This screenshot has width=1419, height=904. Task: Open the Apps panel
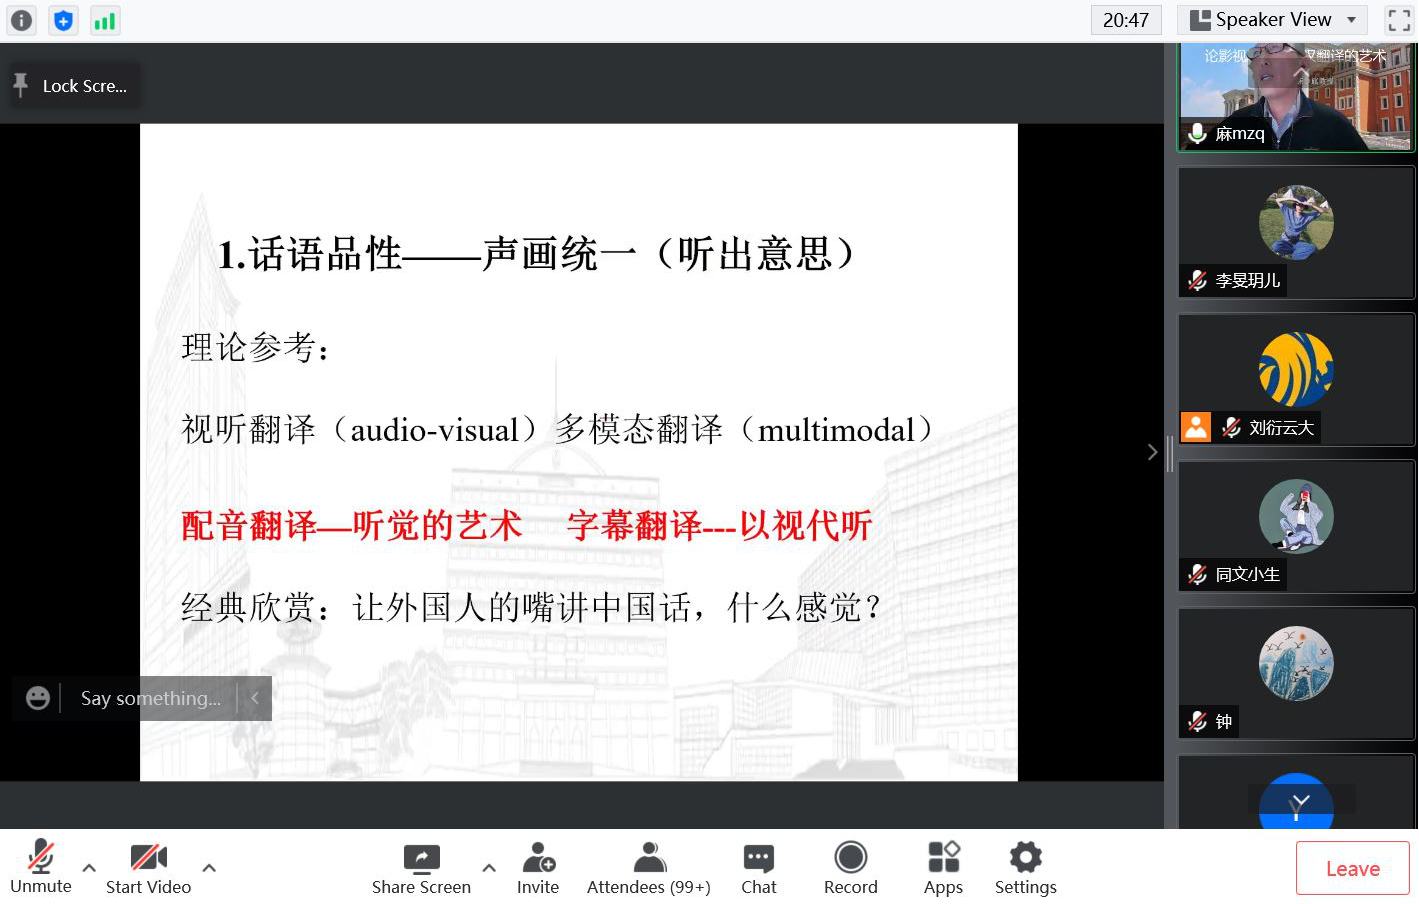942,867
